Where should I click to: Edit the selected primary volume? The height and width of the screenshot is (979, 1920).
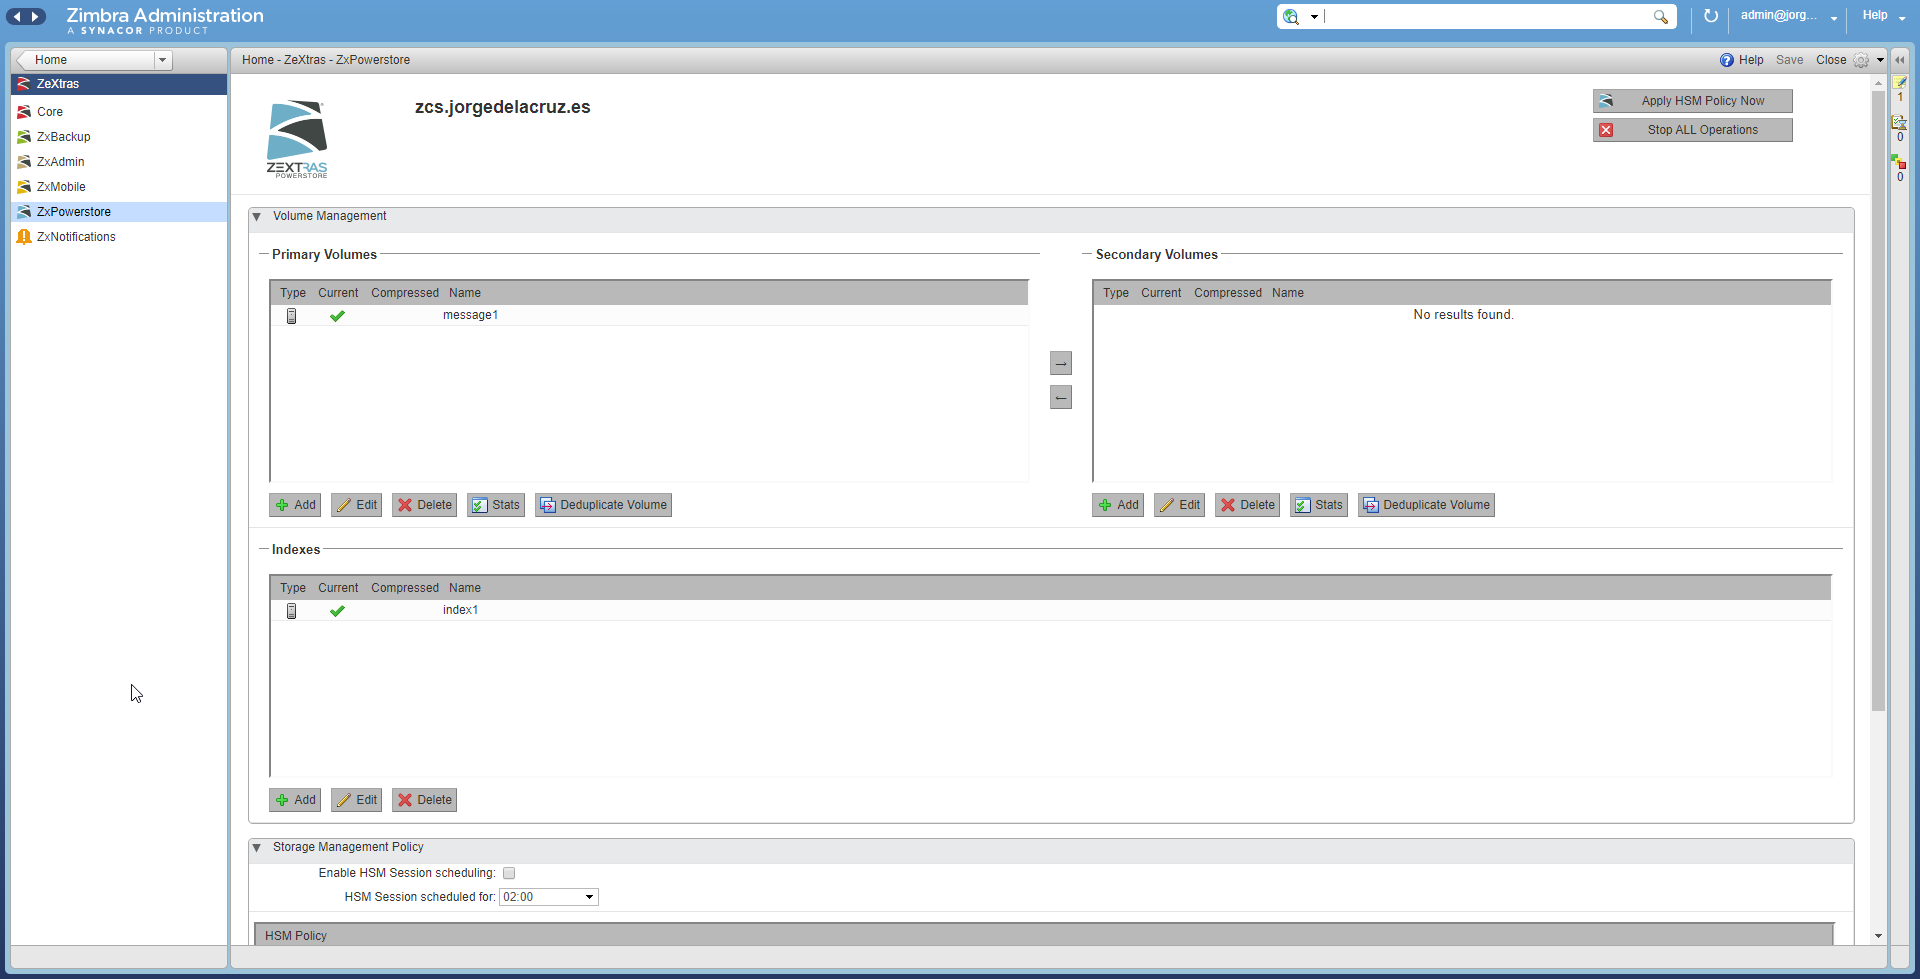357,505
